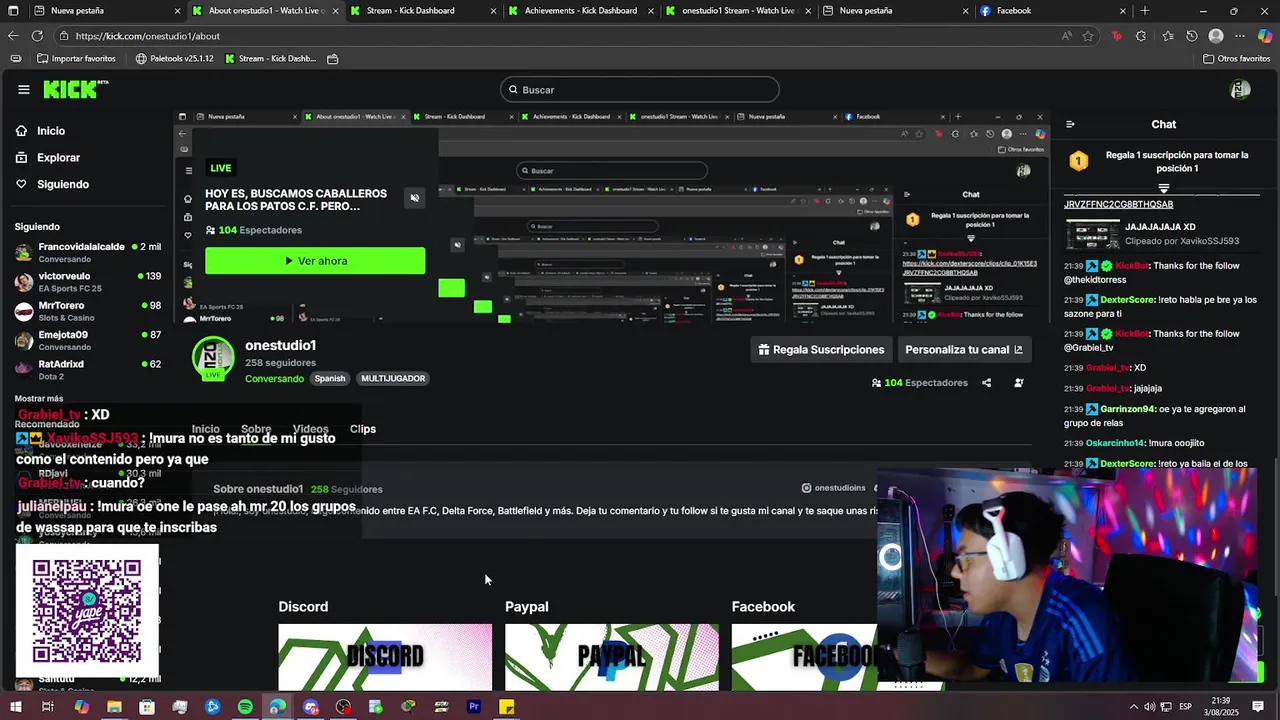
Task: Open MrrTorero followed channel
Action: [88, 311]
